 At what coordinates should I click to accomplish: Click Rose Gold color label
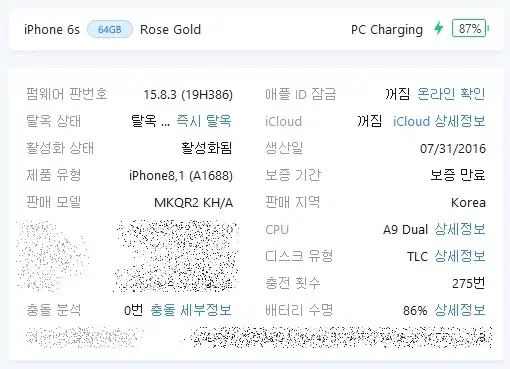[170, 30]
